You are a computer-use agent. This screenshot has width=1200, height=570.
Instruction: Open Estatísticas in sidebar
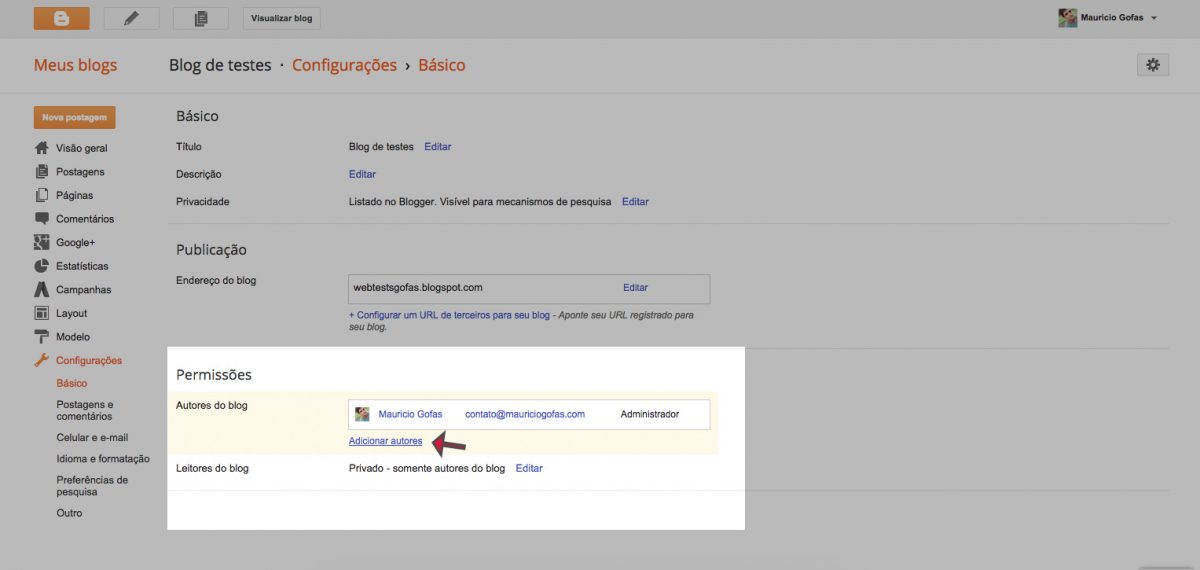(82, 266)
